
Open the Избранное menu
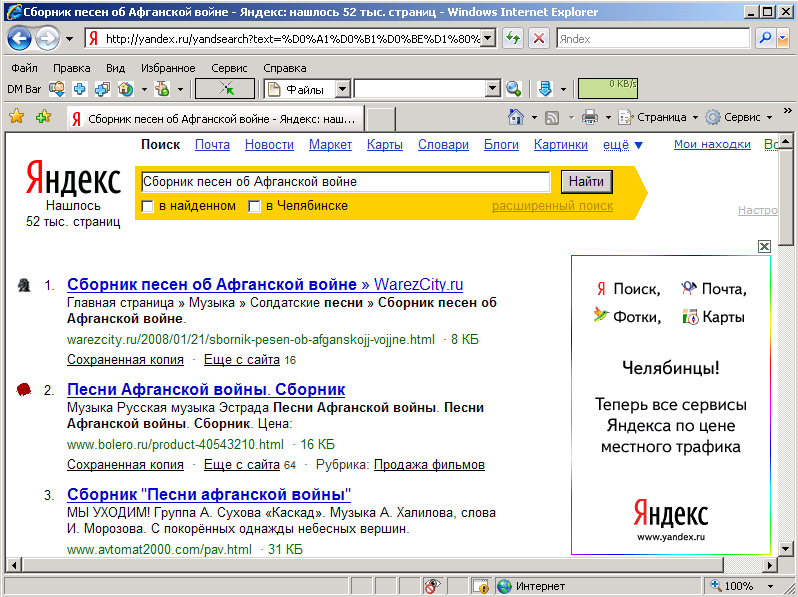point(168,68)
